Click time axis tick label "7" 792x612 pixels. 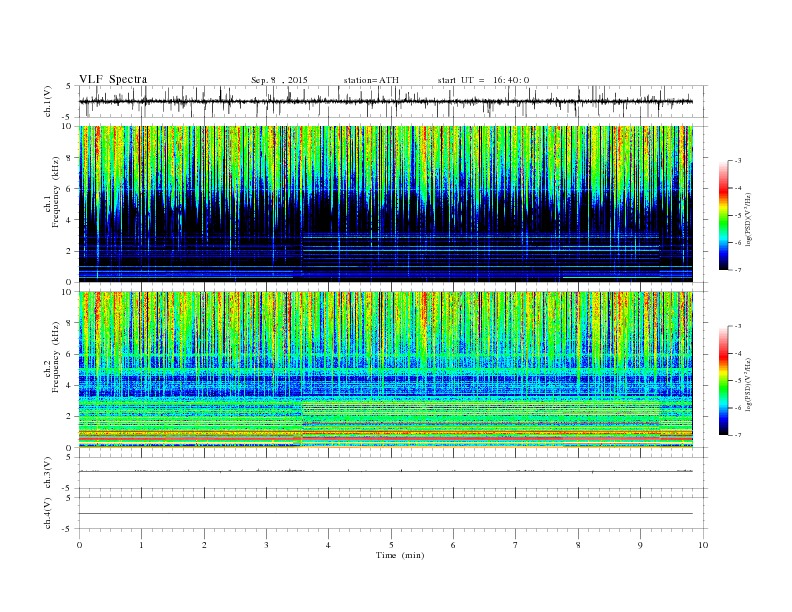[516, 545]
